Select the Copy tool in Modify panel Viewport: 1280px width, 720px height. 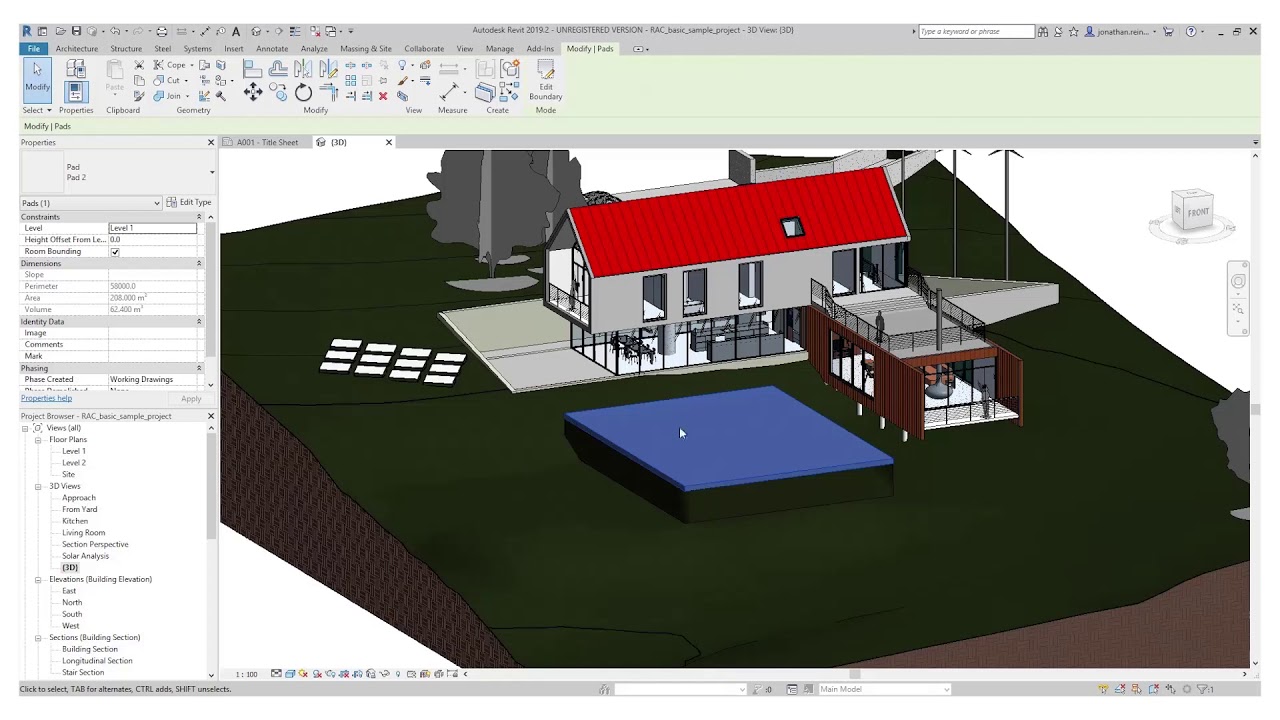(278, 92)
